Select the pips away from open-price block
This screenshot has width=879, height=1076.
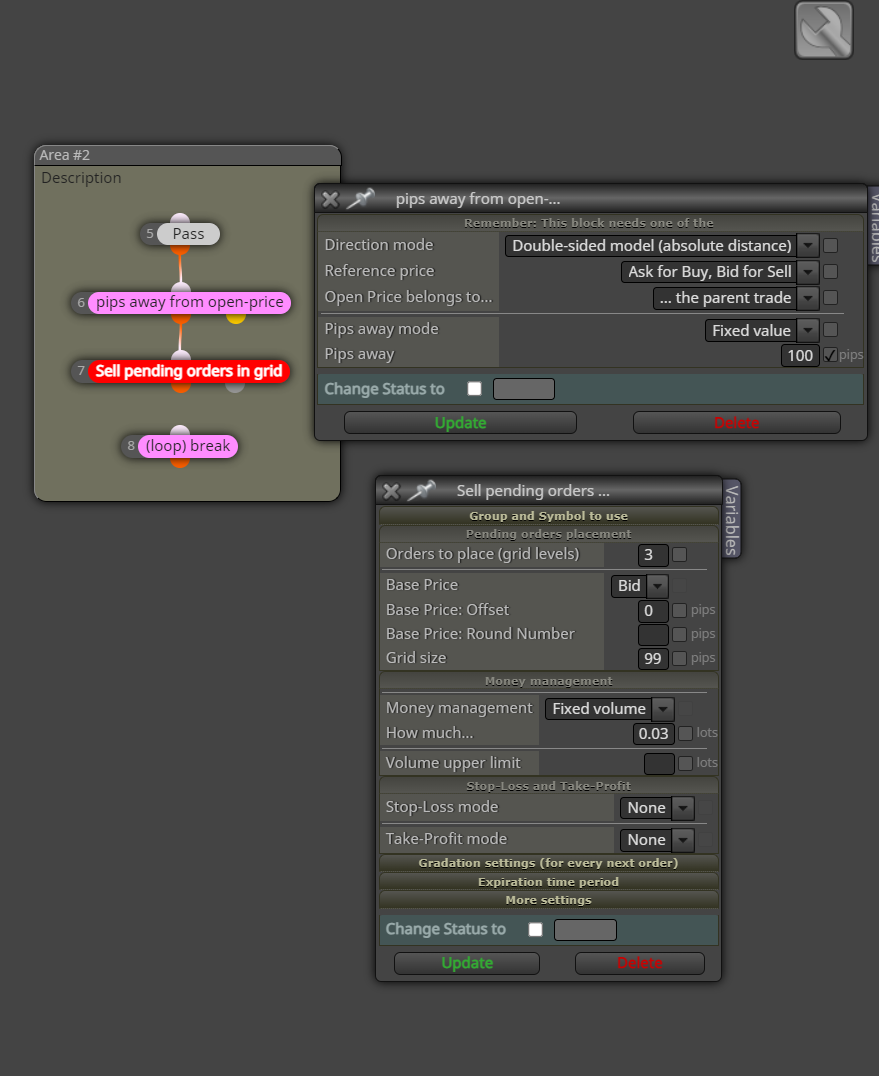[189, 303]
